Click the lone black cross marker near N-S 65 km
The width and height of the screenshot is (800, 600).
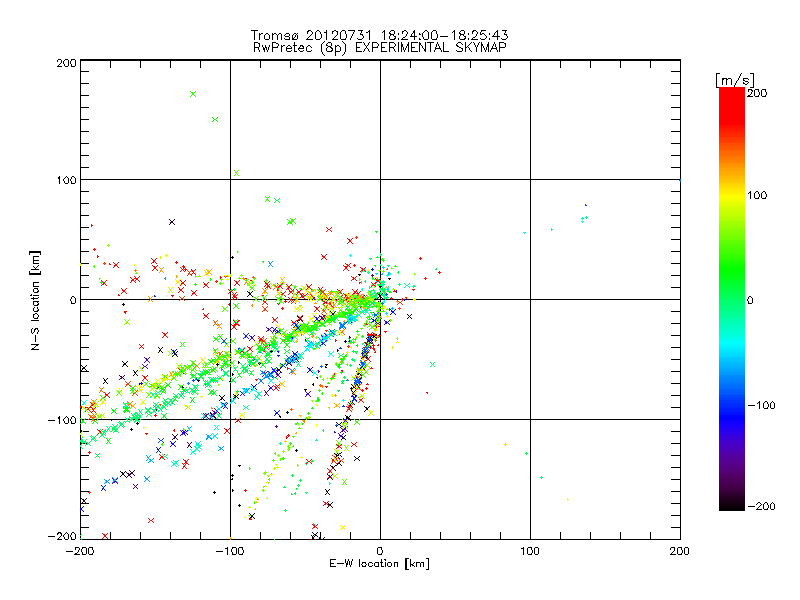point(172,222)
